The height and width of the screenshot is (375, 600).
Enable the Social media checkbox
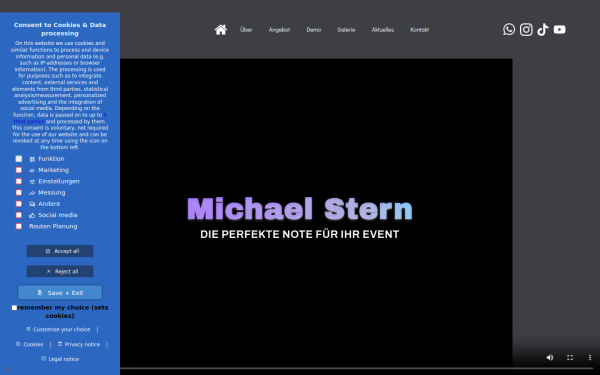click(19, 215)
